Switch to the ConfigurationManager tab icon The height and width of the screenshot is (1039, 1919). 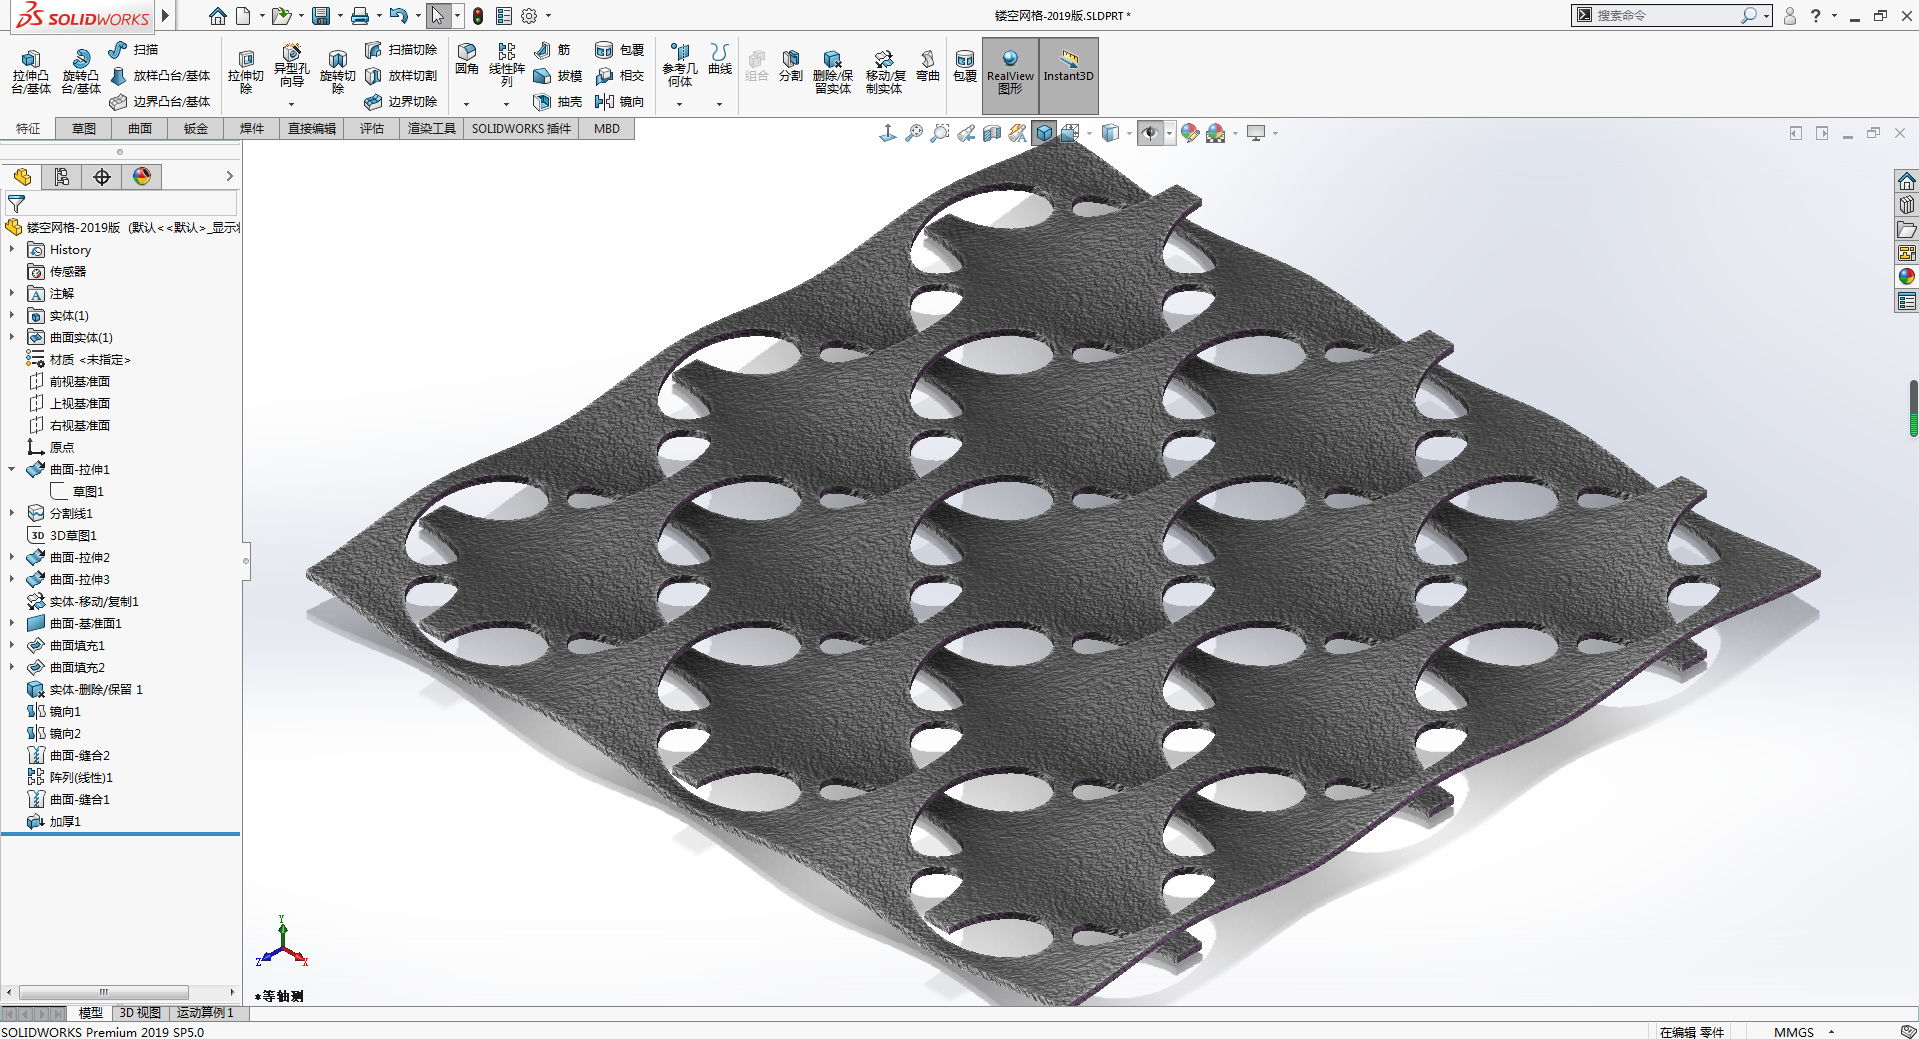coord(102,177)
